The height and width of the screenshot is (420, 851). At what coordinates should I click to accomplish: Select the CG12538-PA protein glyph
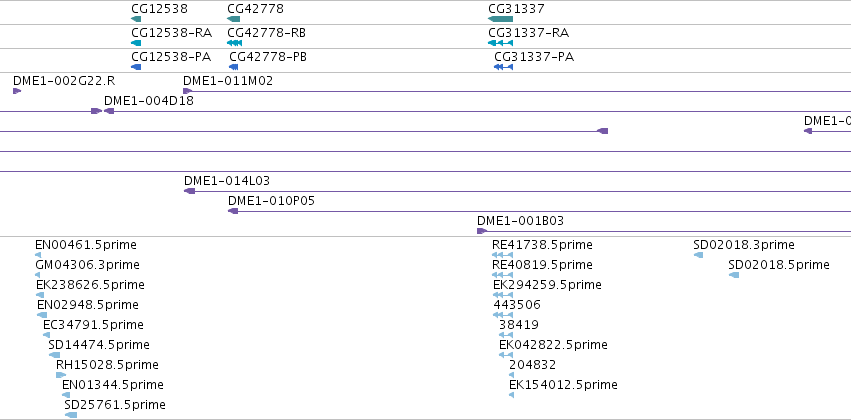136,67
